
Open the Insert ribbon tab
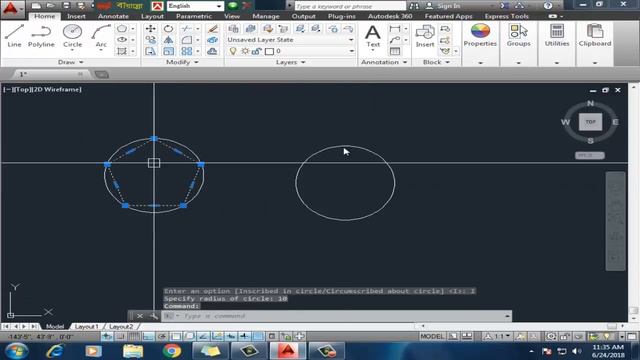point(76,16)
